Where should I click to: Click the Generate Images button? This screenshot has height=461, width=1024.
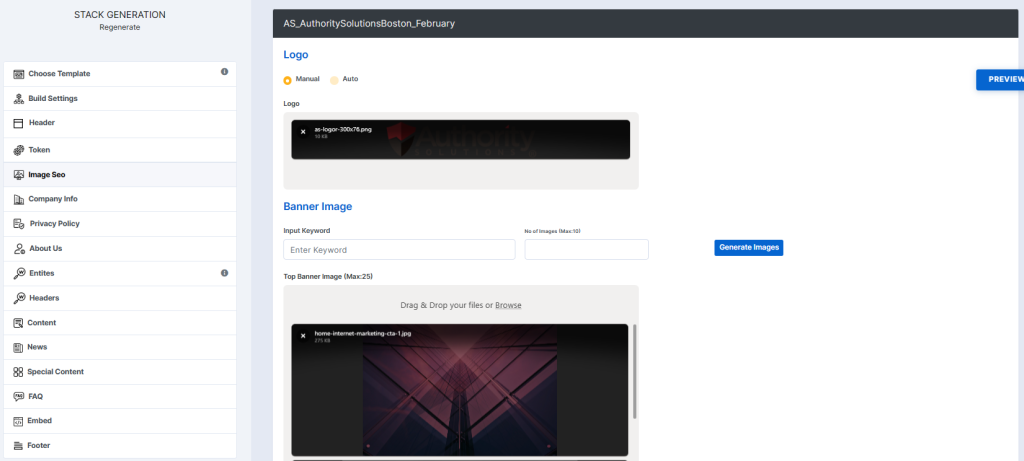748,247
